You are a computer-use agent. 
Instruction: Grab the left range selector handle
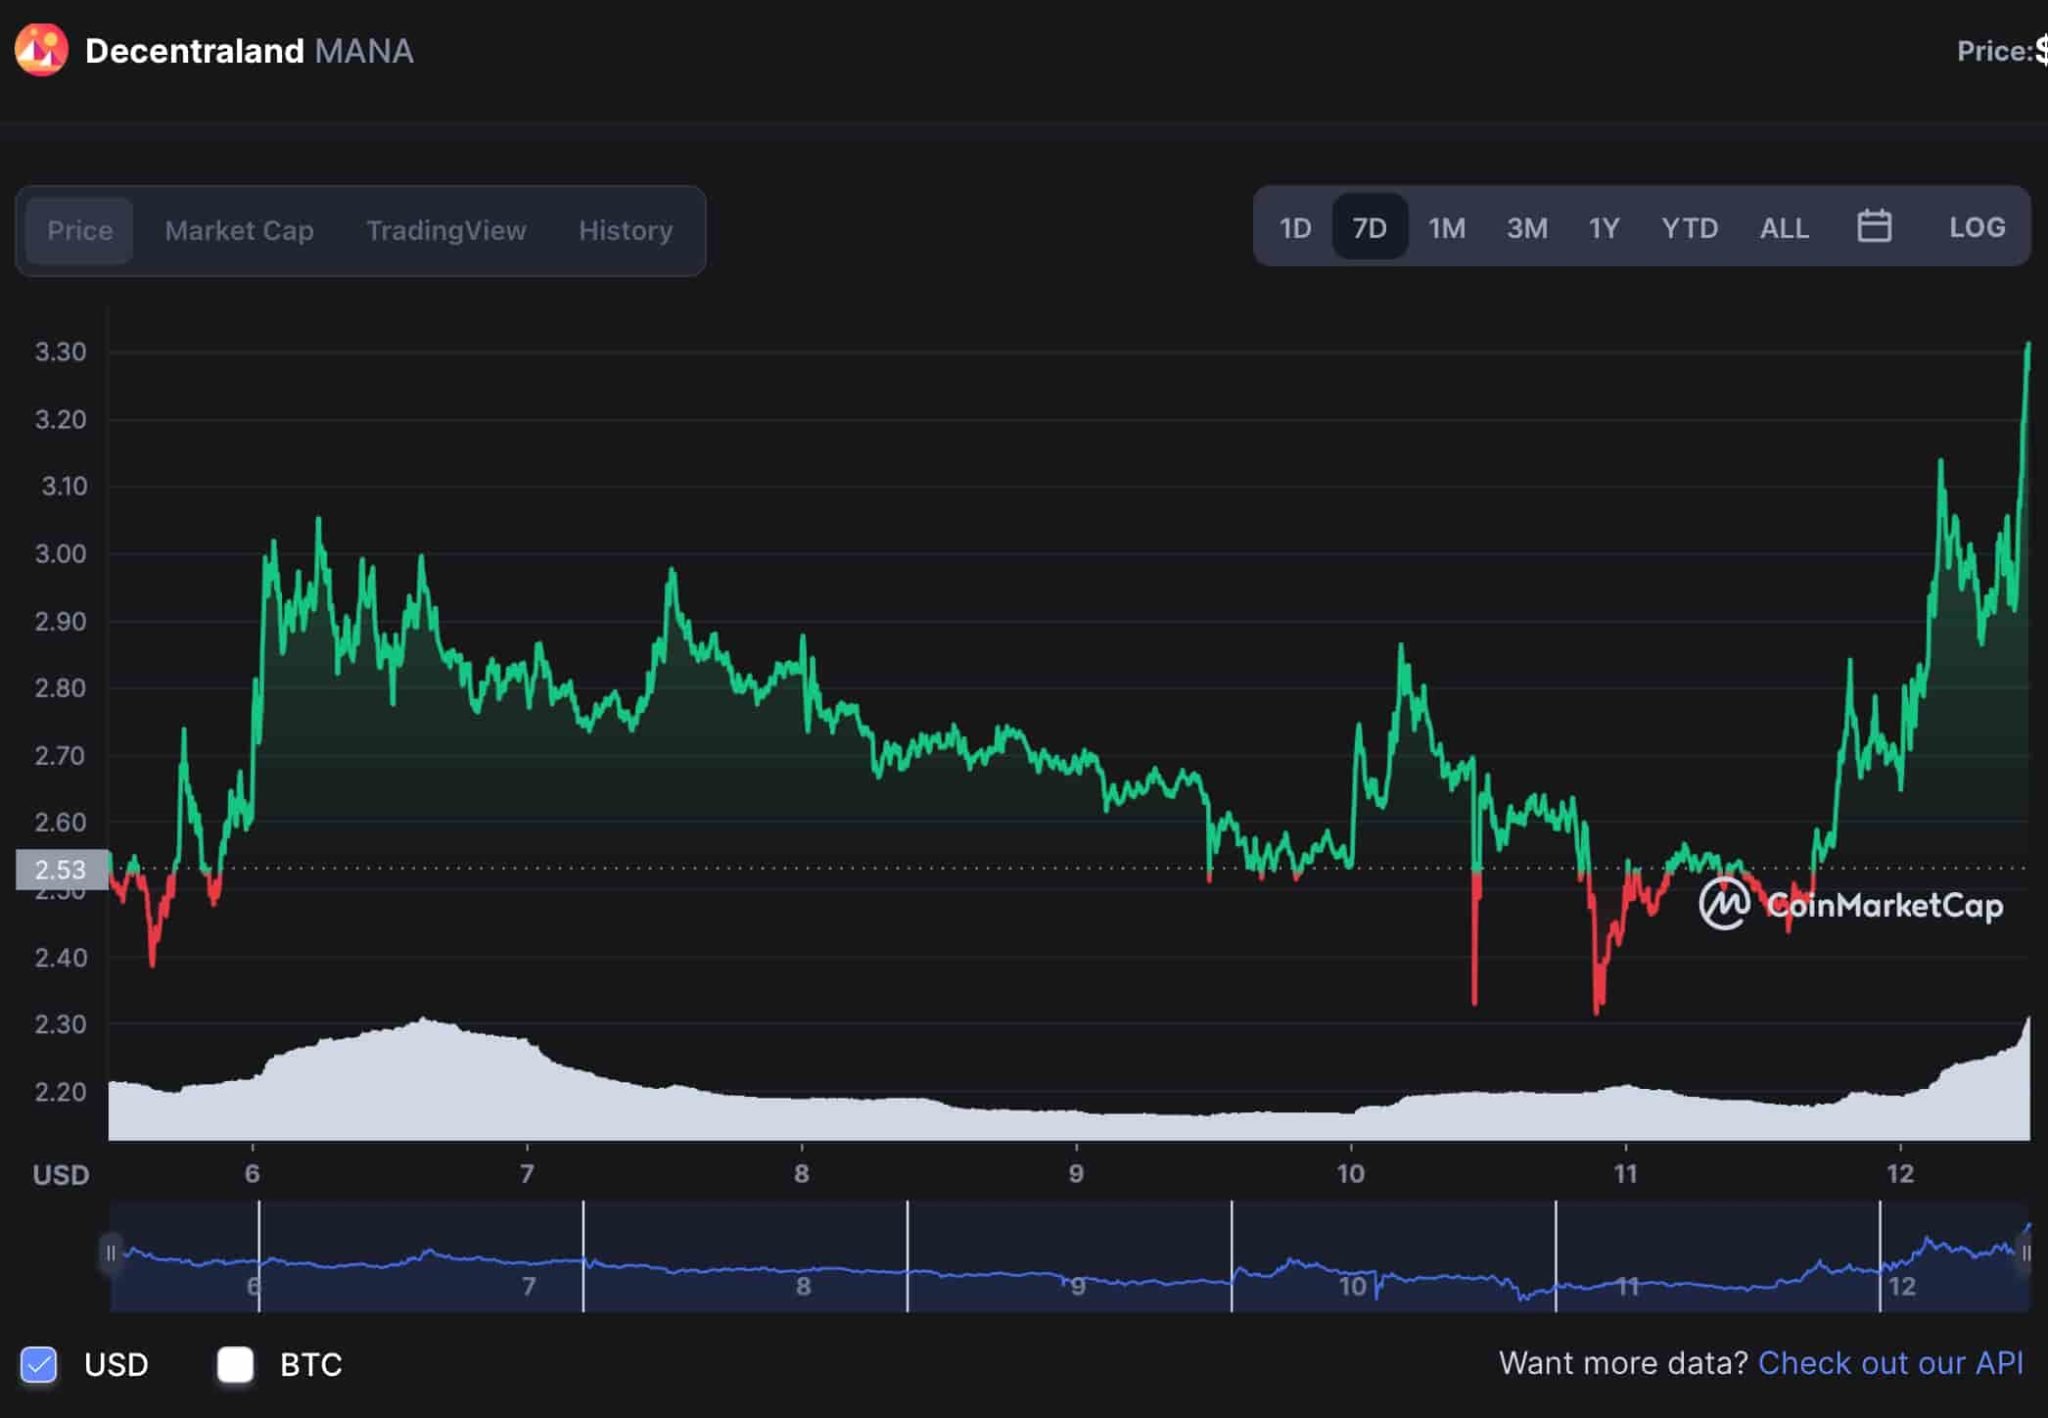(x=110, y=1253)
